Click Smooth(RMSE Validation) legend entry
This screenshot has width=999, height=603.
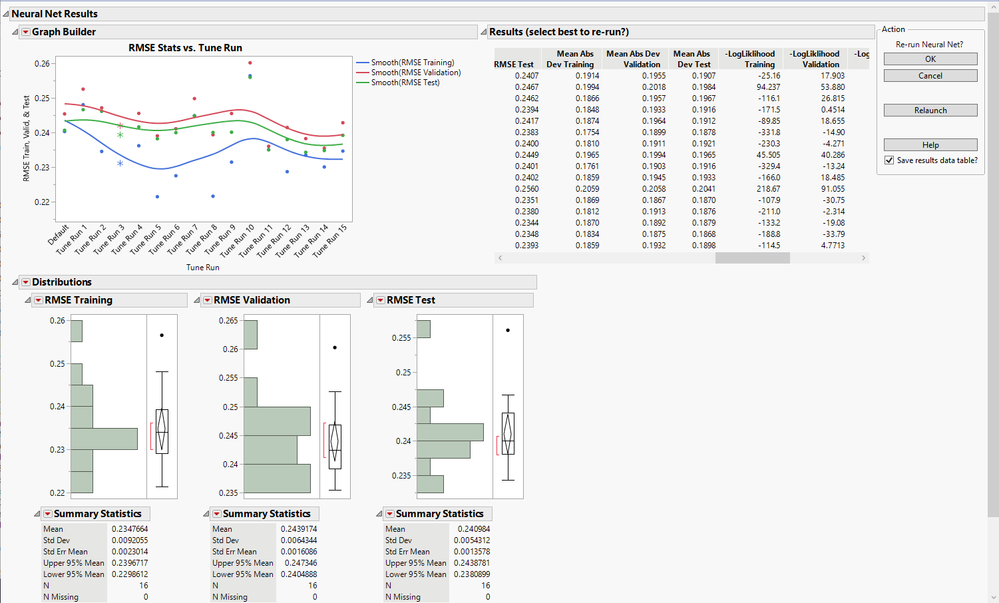pyautogui.click(x=408, y=73)
